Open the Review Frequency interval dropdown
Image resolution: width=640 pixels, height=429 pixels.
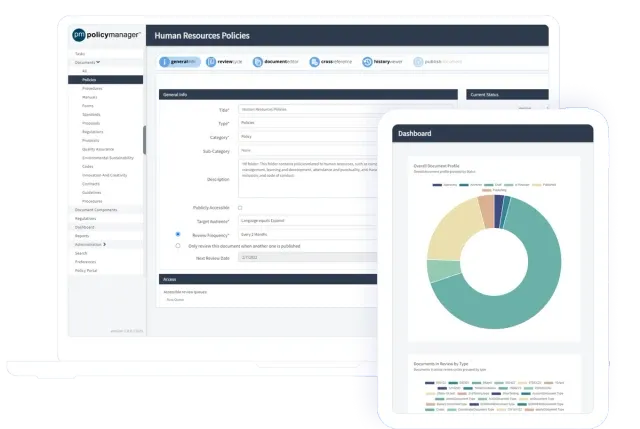308,235
